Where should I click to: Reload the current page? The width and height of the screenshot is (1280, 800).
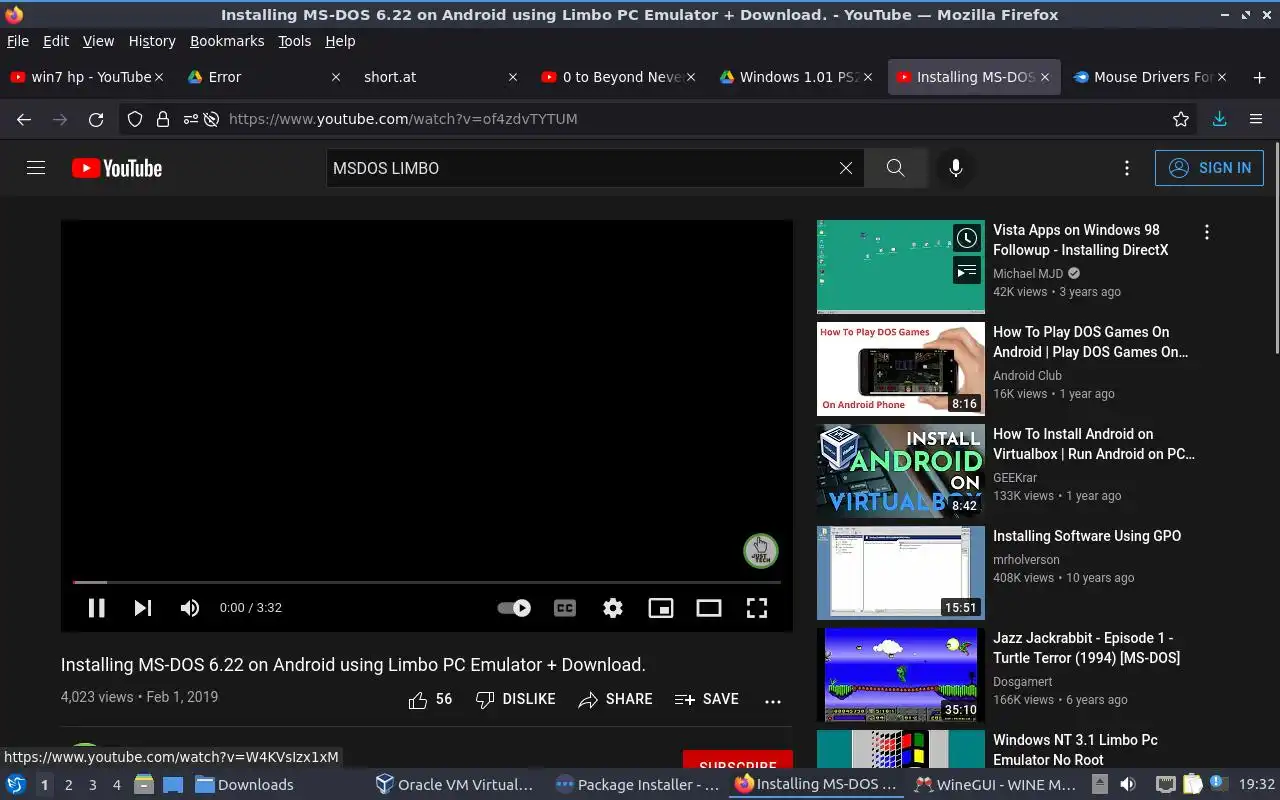coord(96,119)
